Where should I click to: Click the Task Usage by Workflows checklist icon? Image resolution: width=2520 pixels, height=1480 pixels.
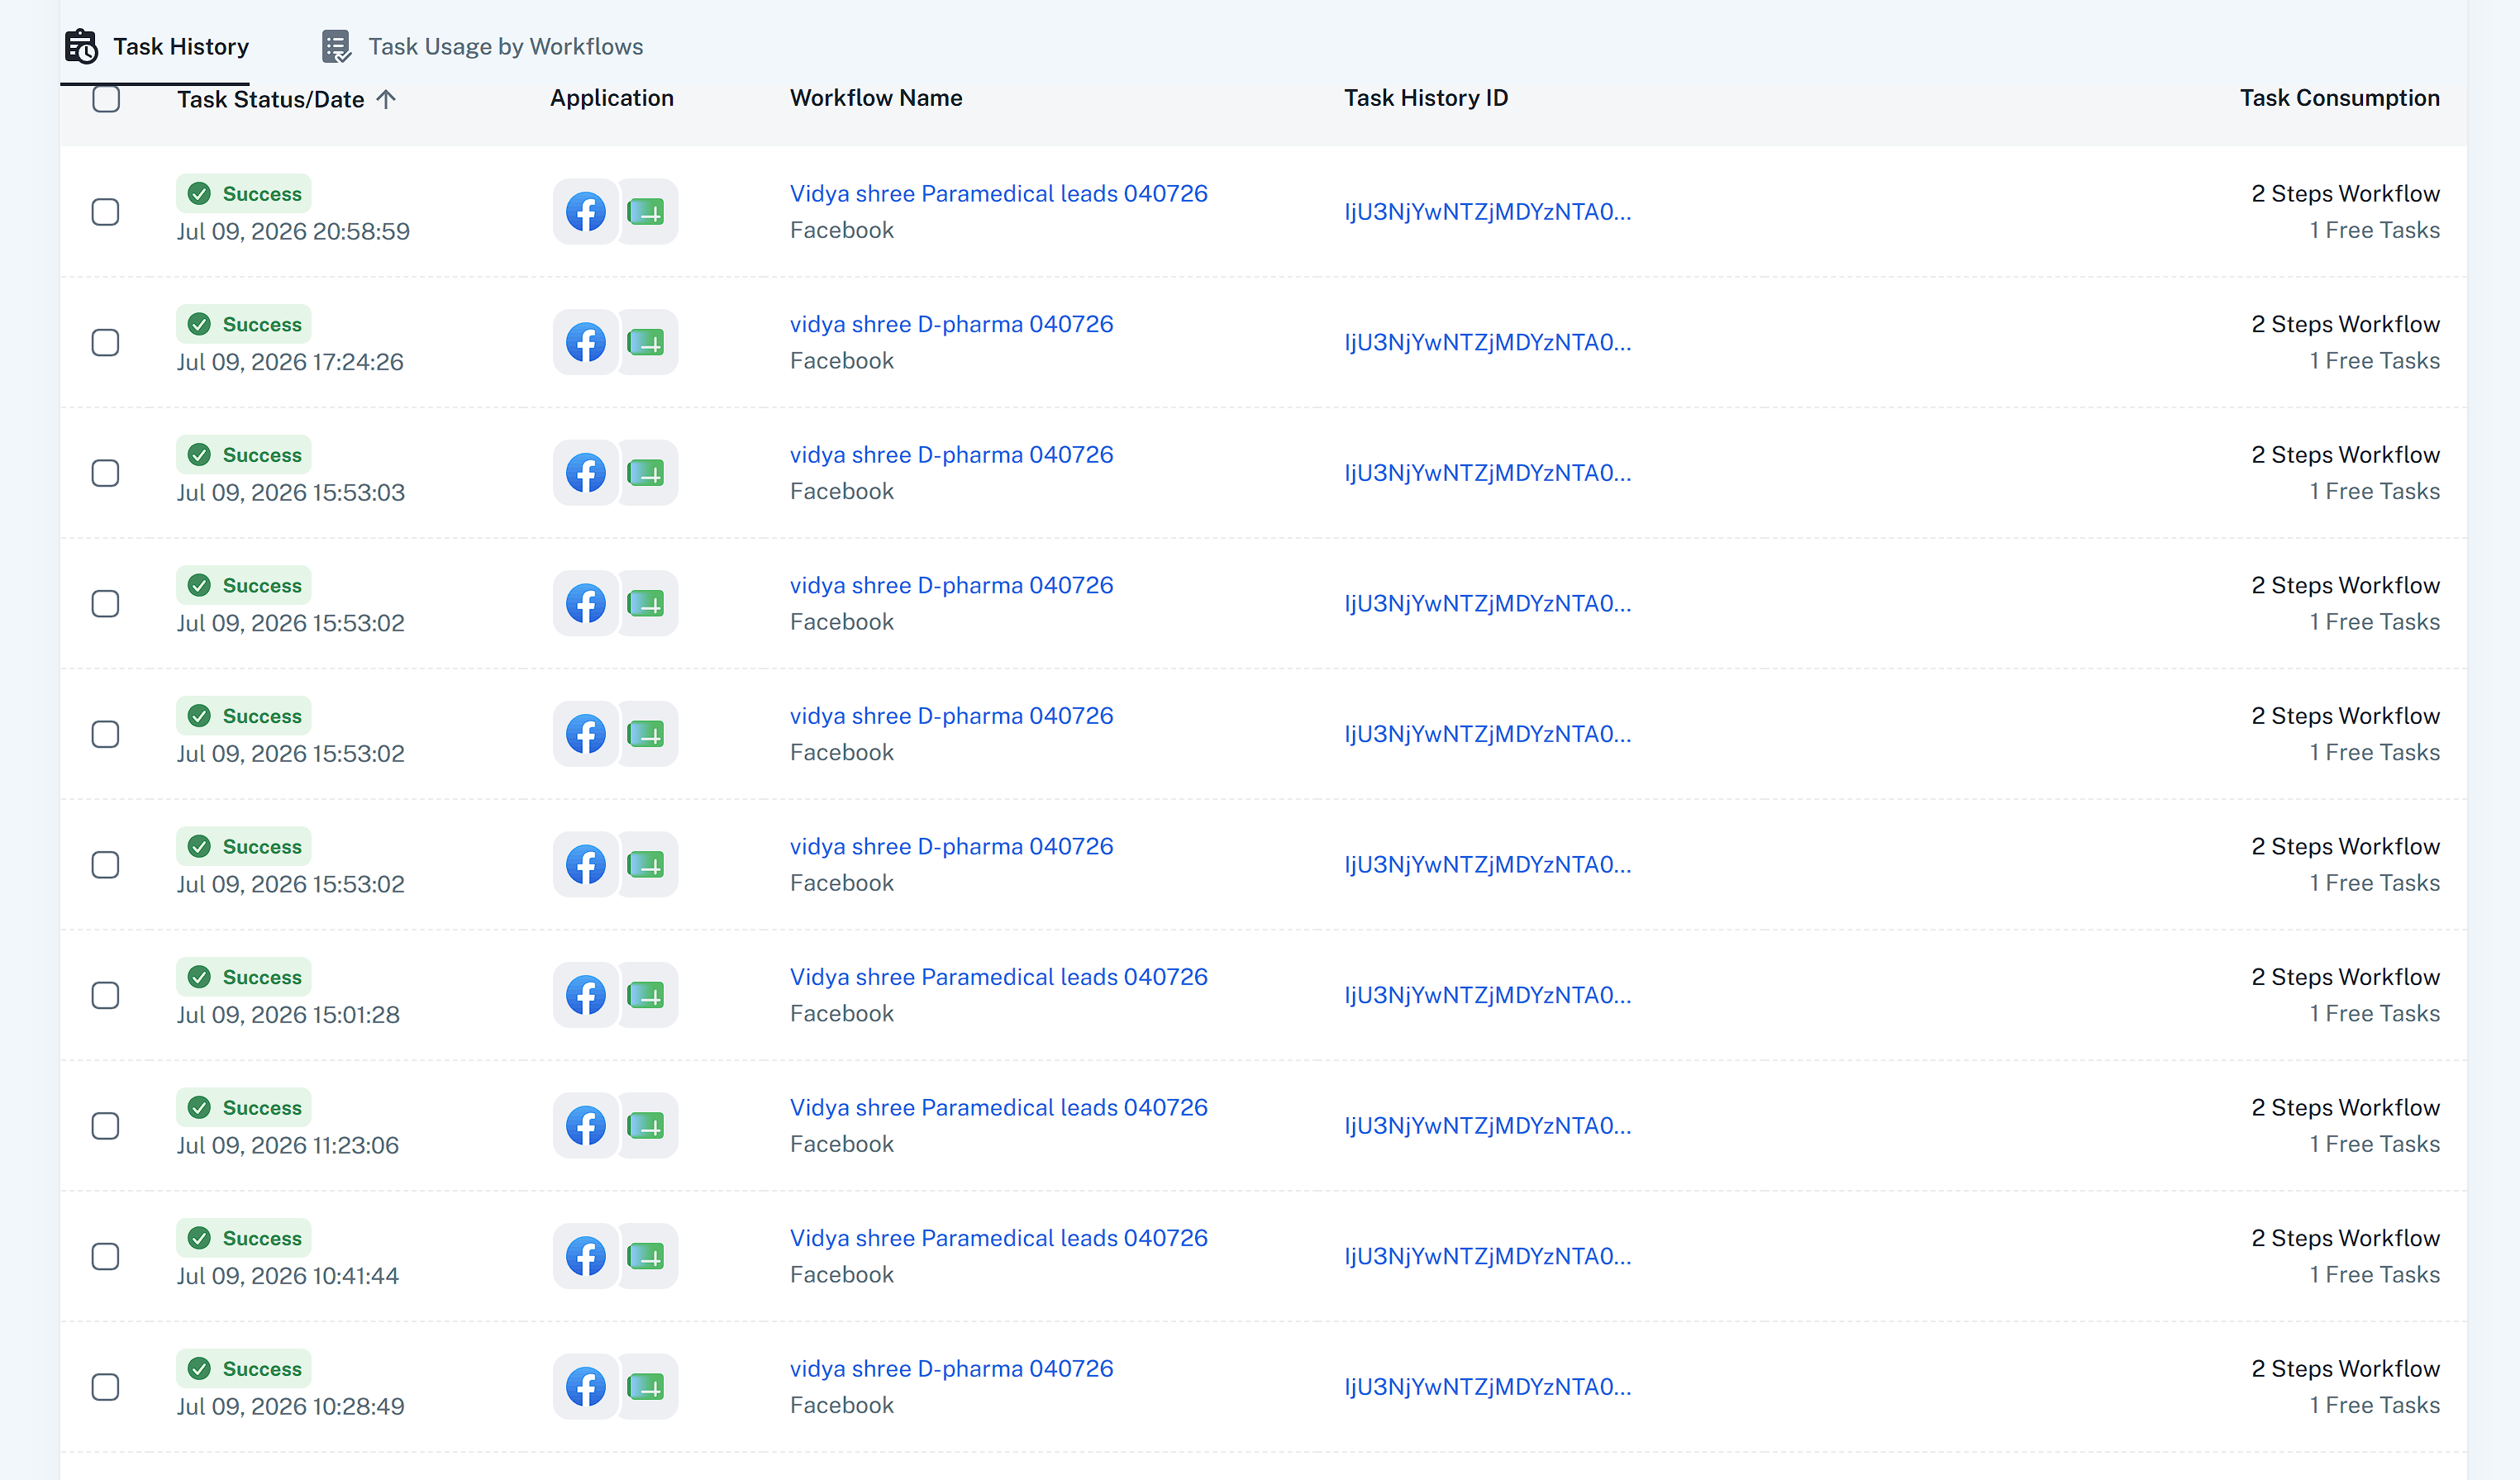pos(336,47)
